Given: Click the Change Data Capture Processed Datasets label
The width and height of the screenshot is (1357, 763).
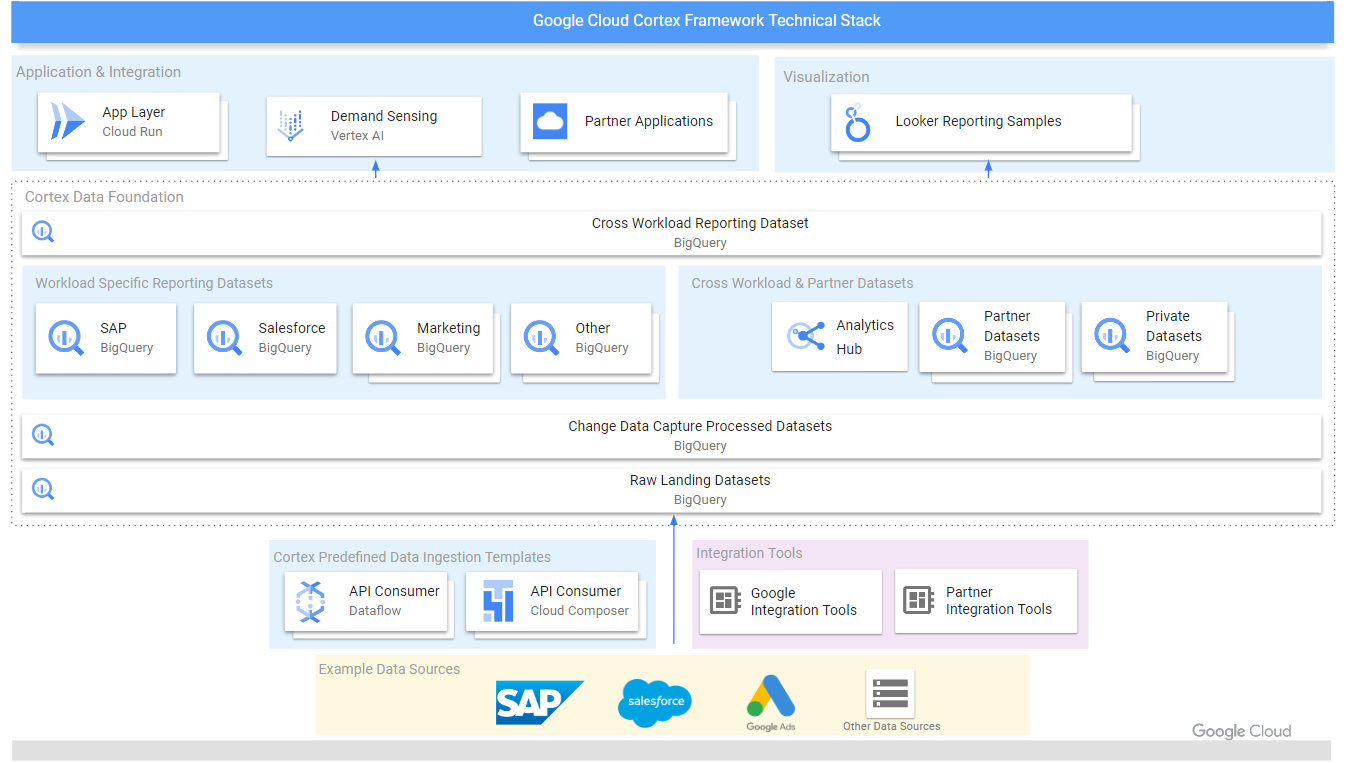Looking at the screenshot, I should pos(700,426).
